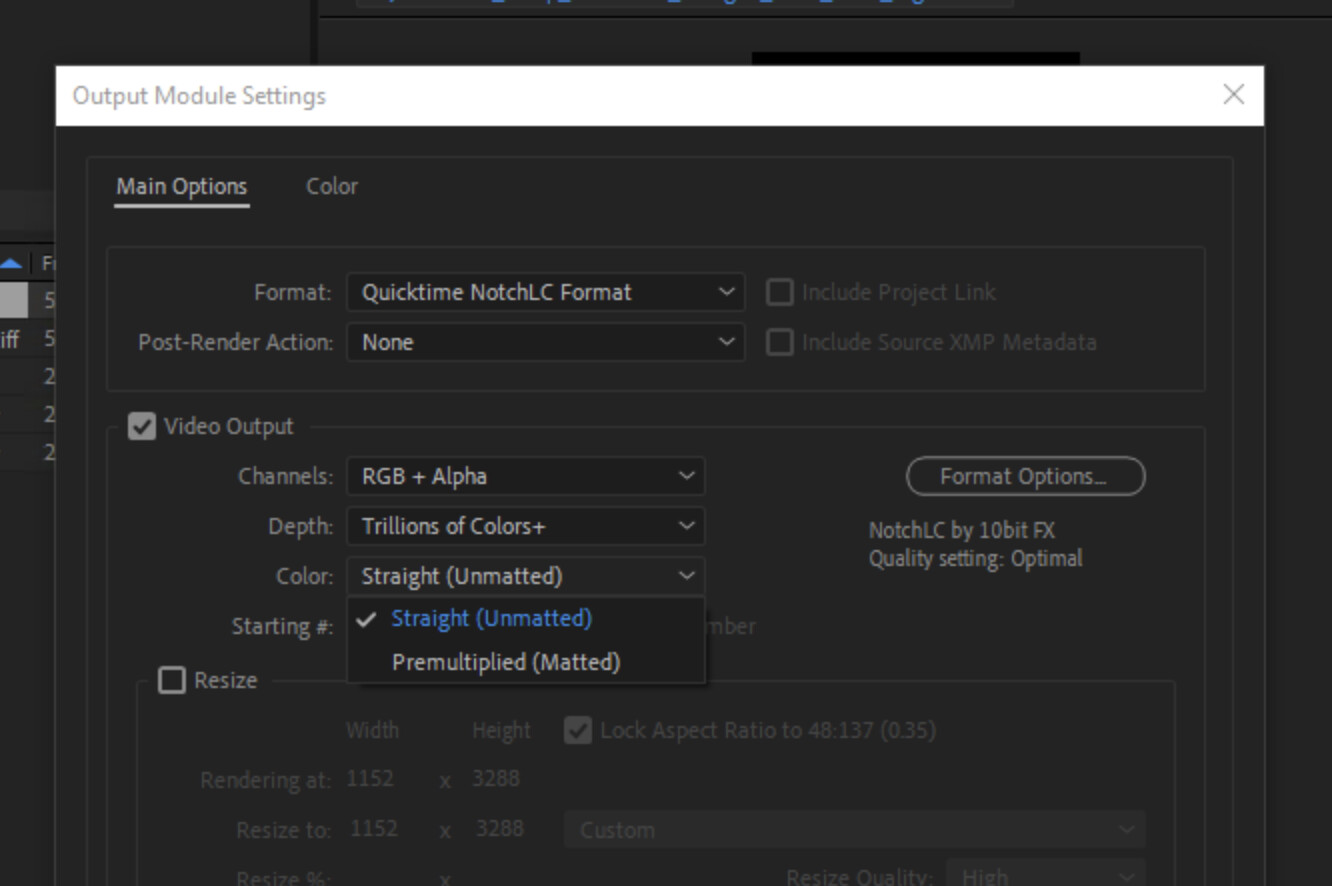
Task: Switch to the Color tab
Action: point(331,186)
